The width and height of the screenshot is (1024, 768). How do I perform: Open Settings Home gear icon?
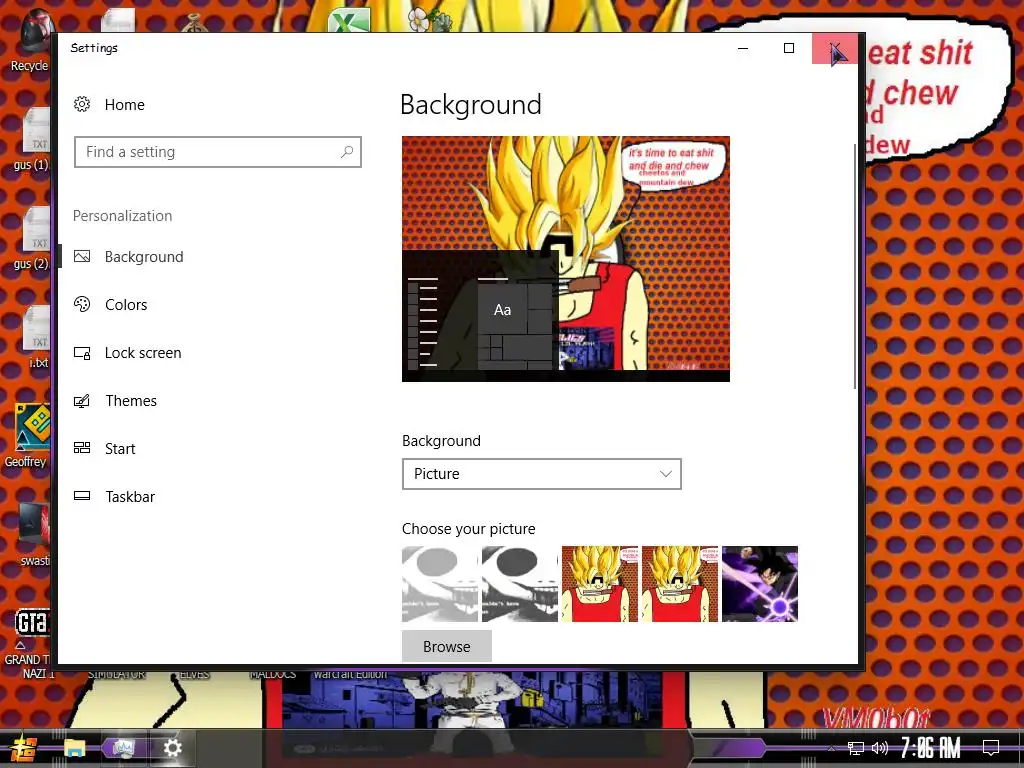click(x=82, y=104)
